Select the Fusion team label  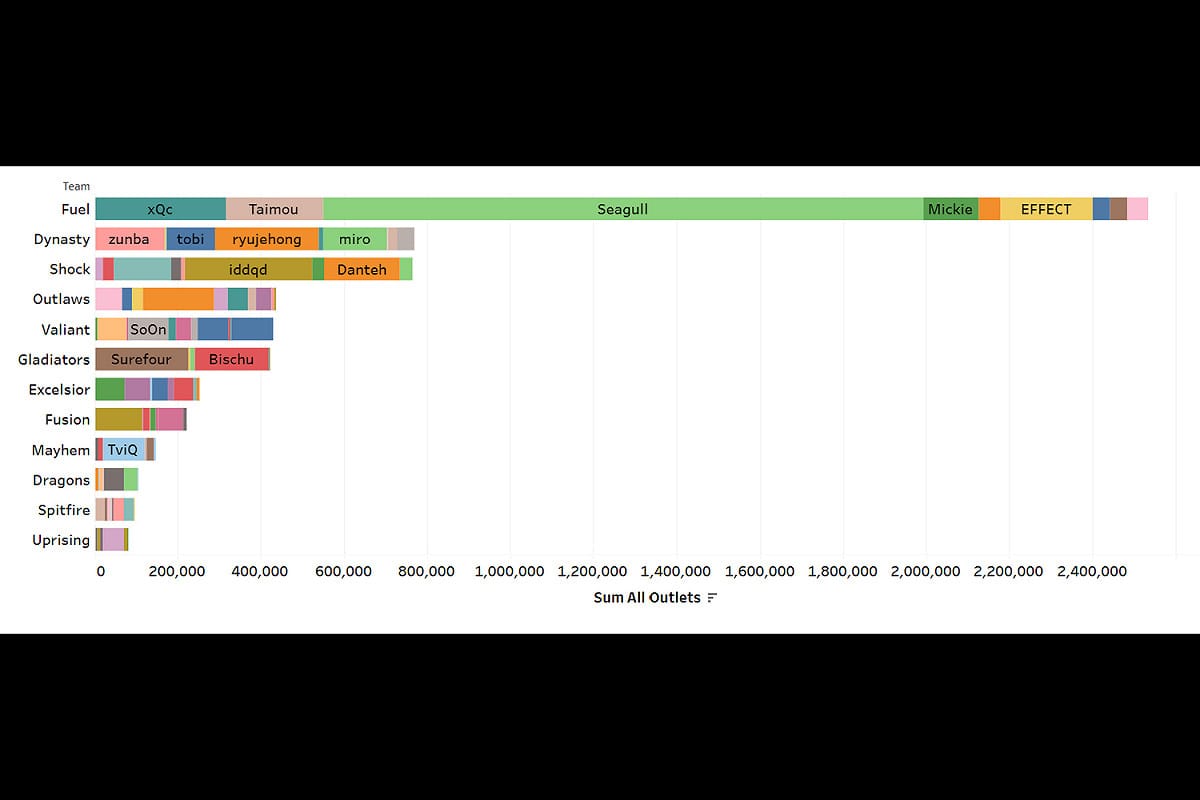pyautogui.click(x=68, y=419)
